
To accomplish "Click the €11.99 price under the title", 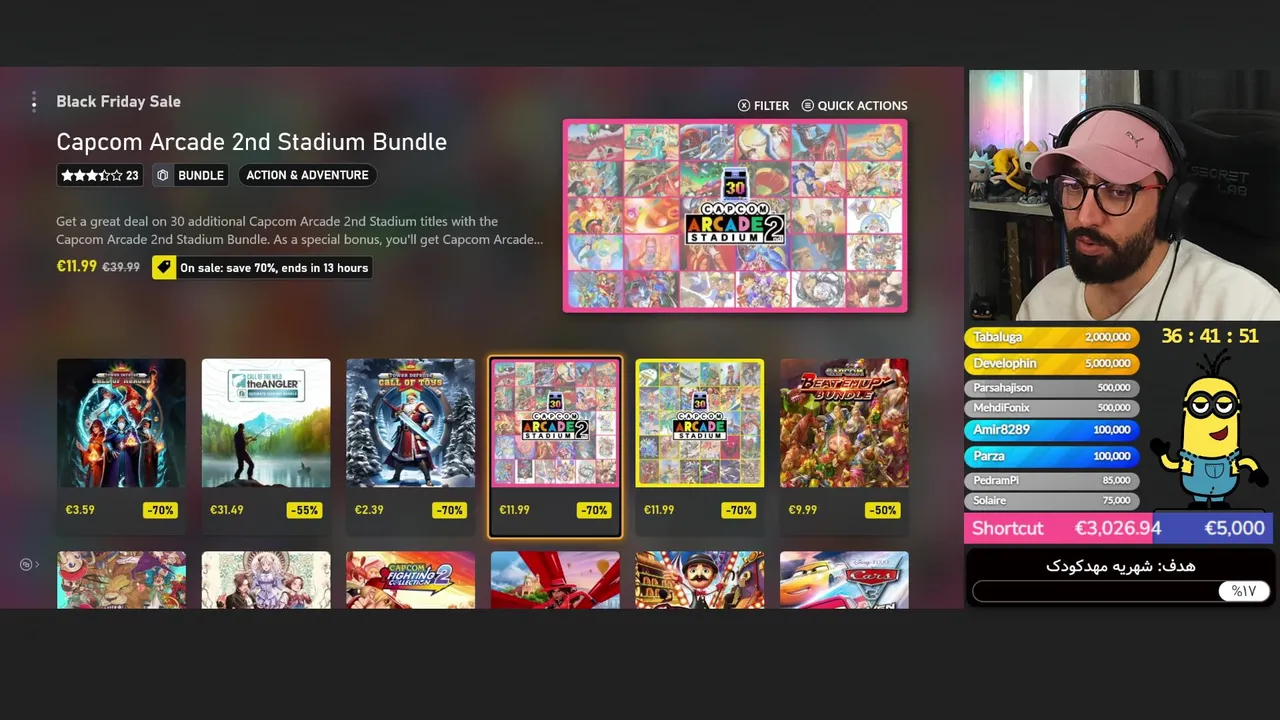I will tap(77, 267).
